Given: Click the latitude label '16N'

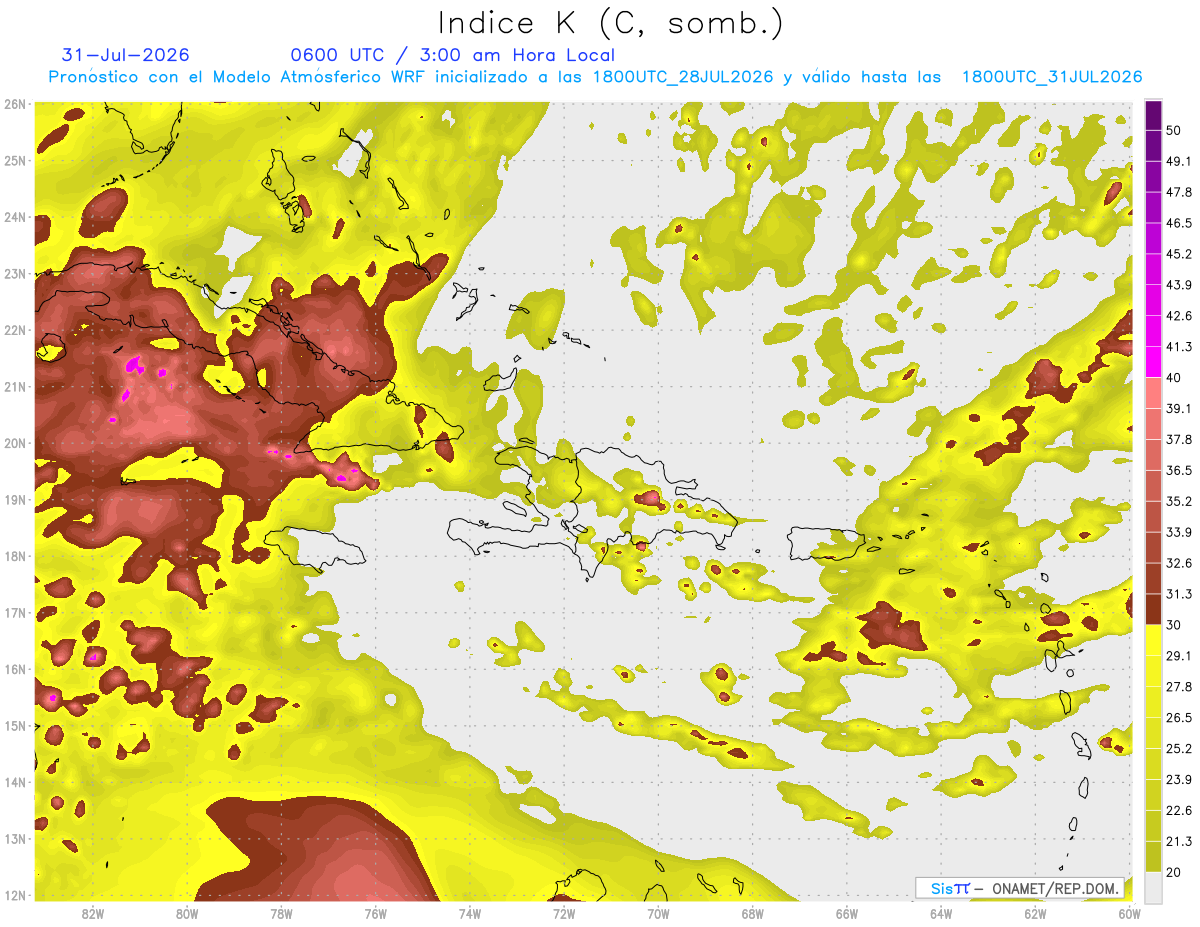Looking at the screenshot, I should tap(15, 669).
